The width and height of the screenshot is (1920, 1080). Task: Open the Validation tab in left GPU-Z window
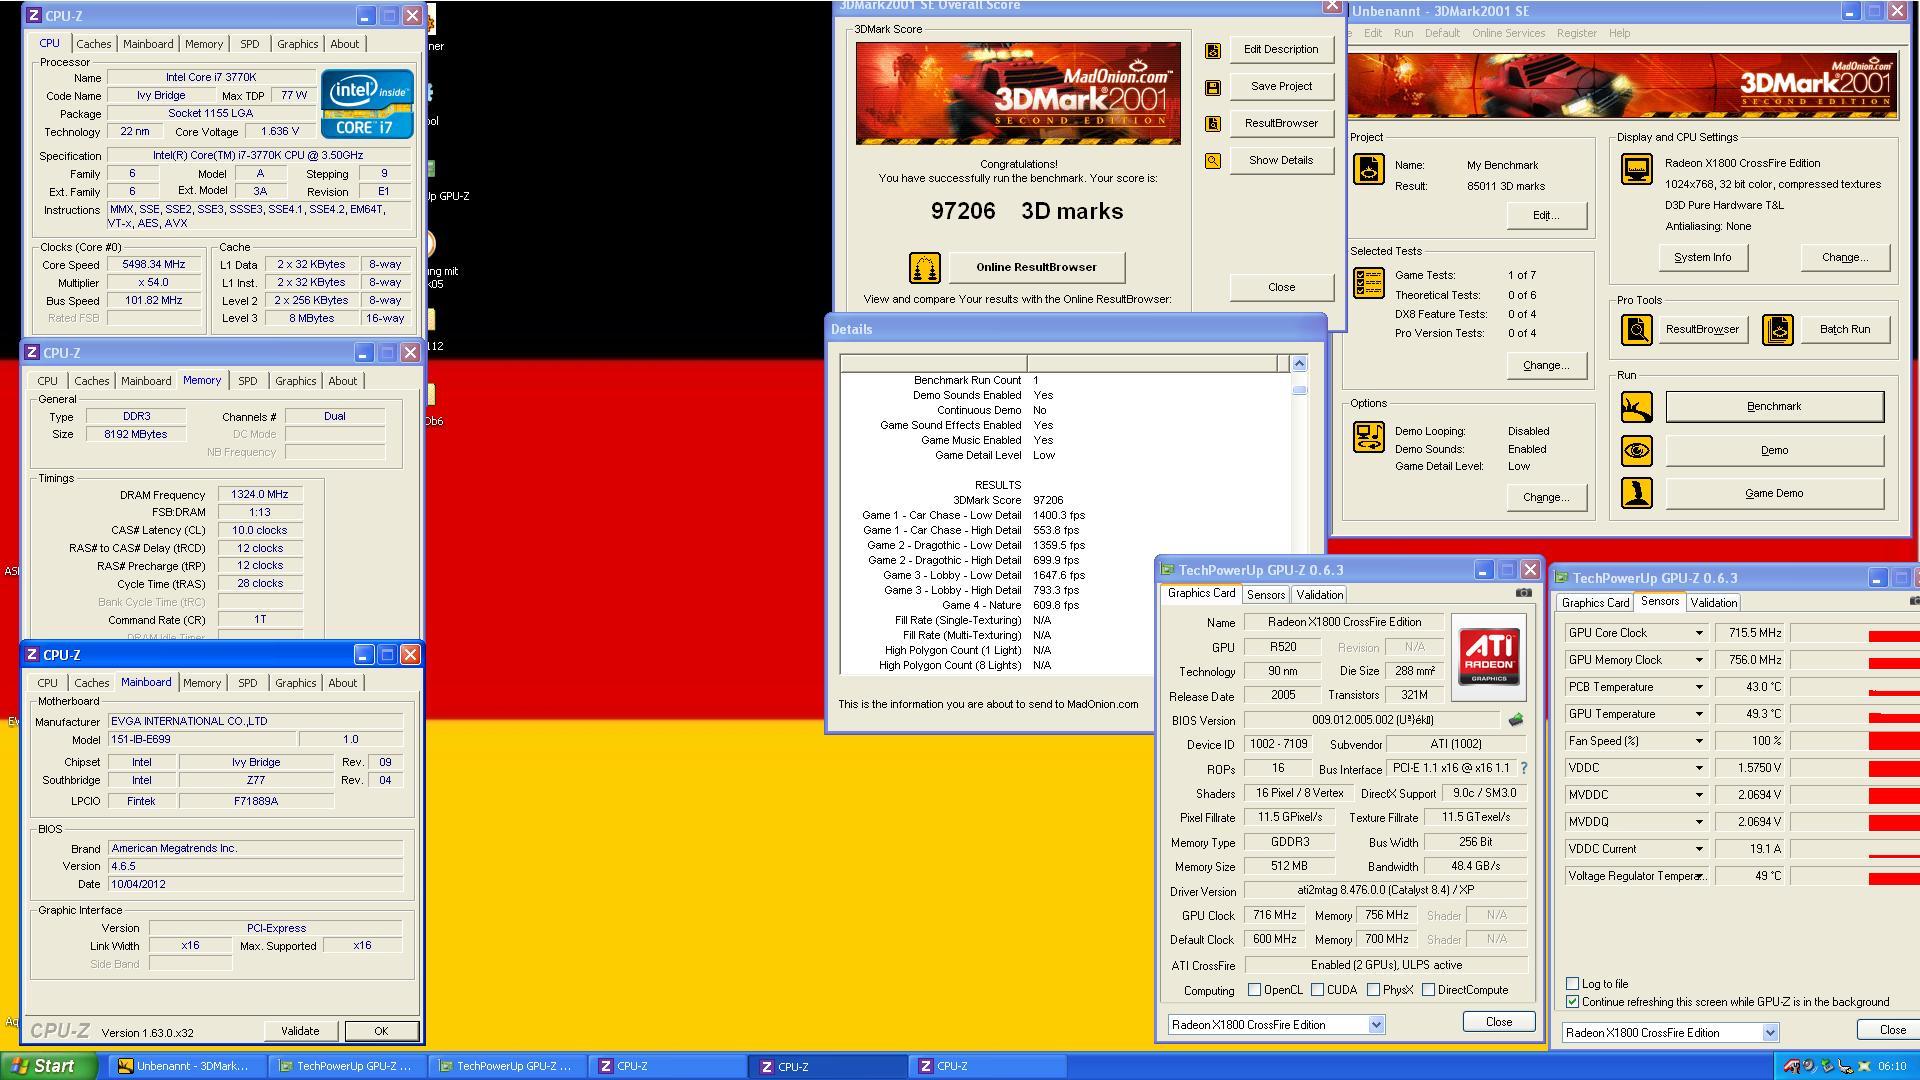[x=1319, y=595]
